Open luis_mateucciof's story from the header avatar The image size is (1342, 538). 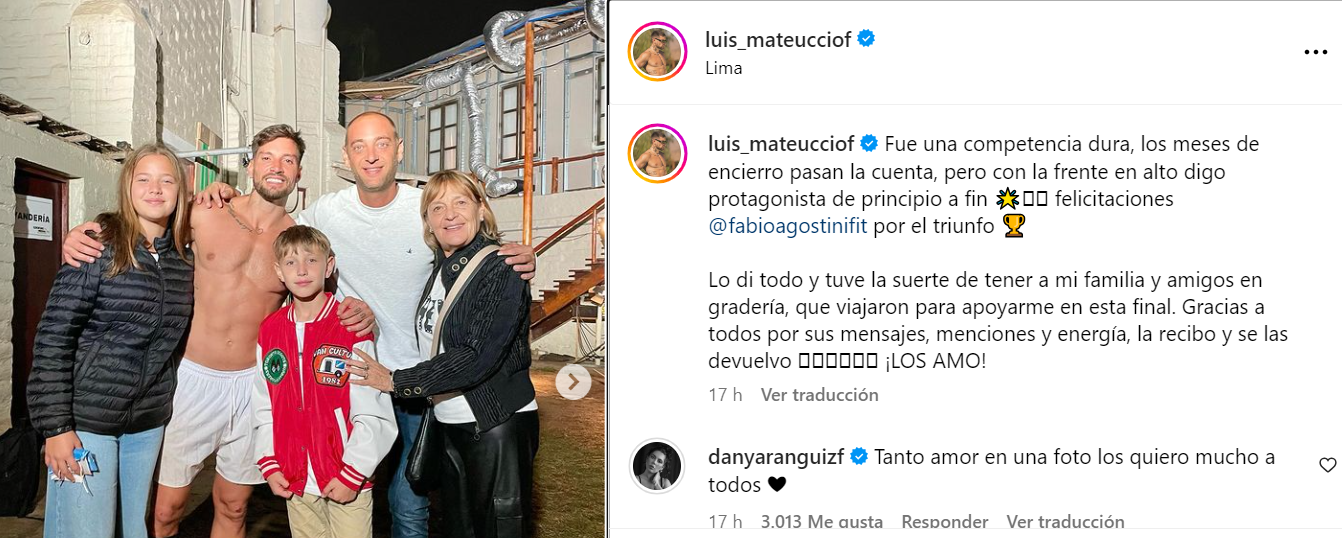point(657,51)
